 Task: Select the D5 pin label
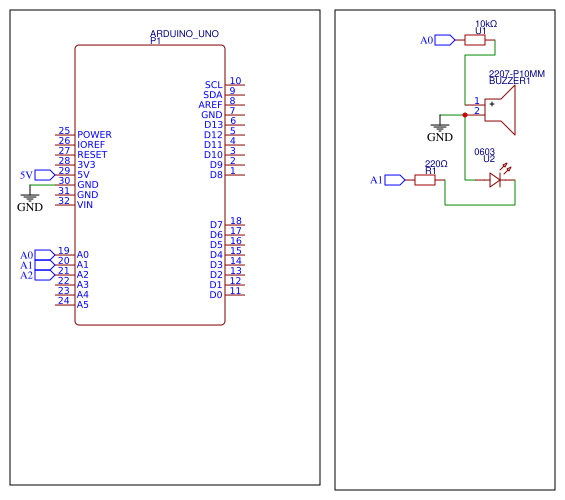click(216, 245)
